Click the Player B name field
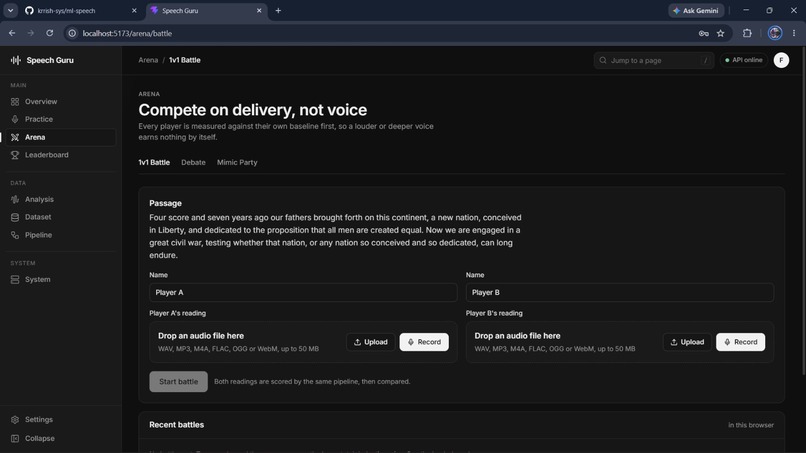806x453 pixels. (x=620, y=292)
